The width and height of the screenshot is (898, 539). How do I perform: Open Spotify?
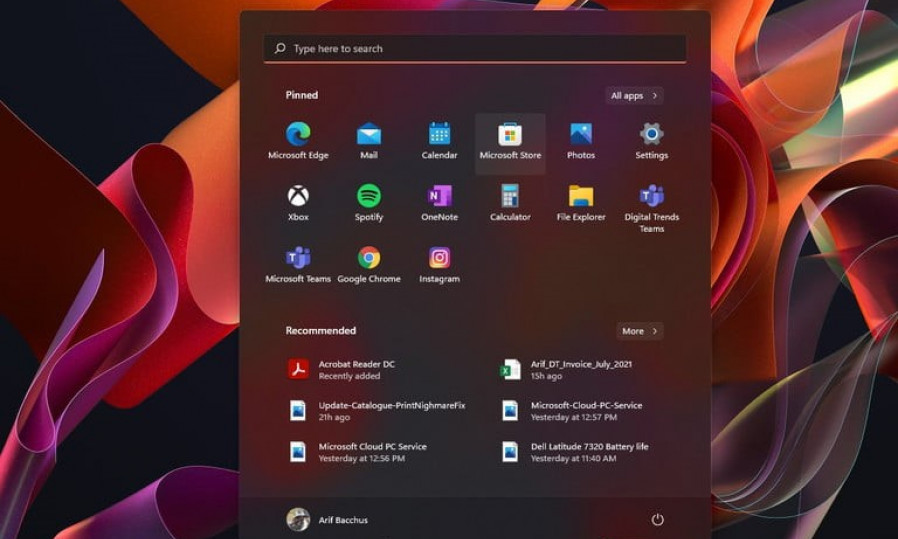pyautogui.click(x=369, y=204)
